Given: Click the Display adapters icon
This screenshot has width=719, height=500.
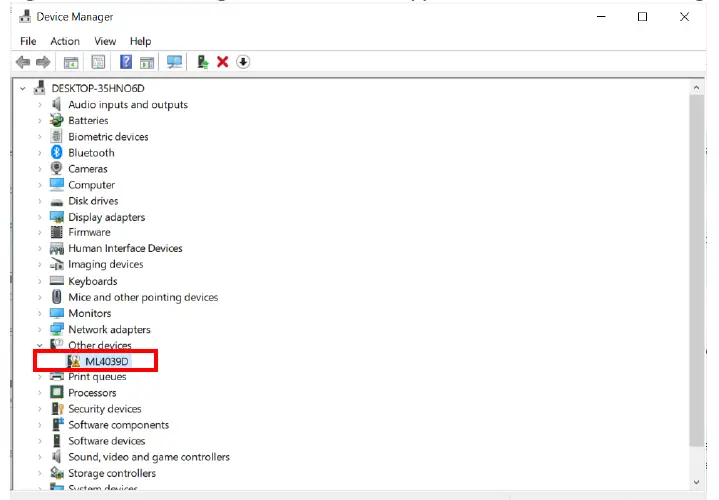Looking at the screenshot, I should [x=57, y=217].
